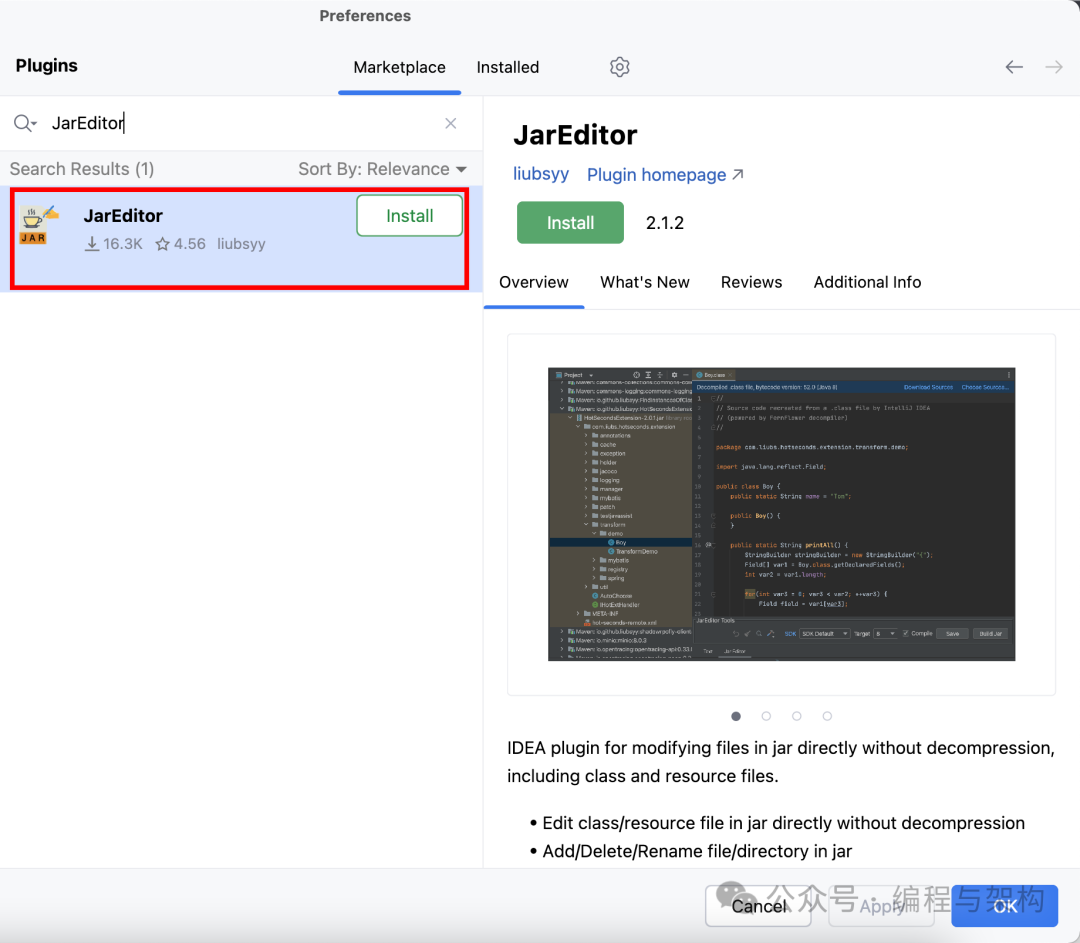The width and height of the screenshot is (1080, 943).
Task: Open the What's New tab
Action: point(645,282)
